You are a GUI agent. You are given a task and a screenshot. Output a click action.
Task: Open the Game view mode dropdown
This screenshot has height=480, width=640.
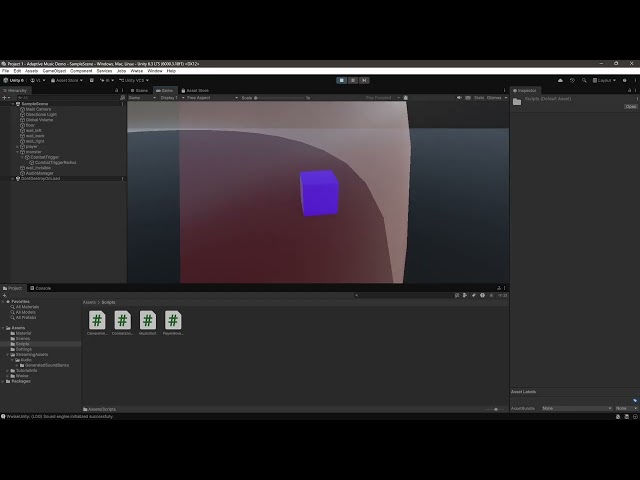[142, 98]
